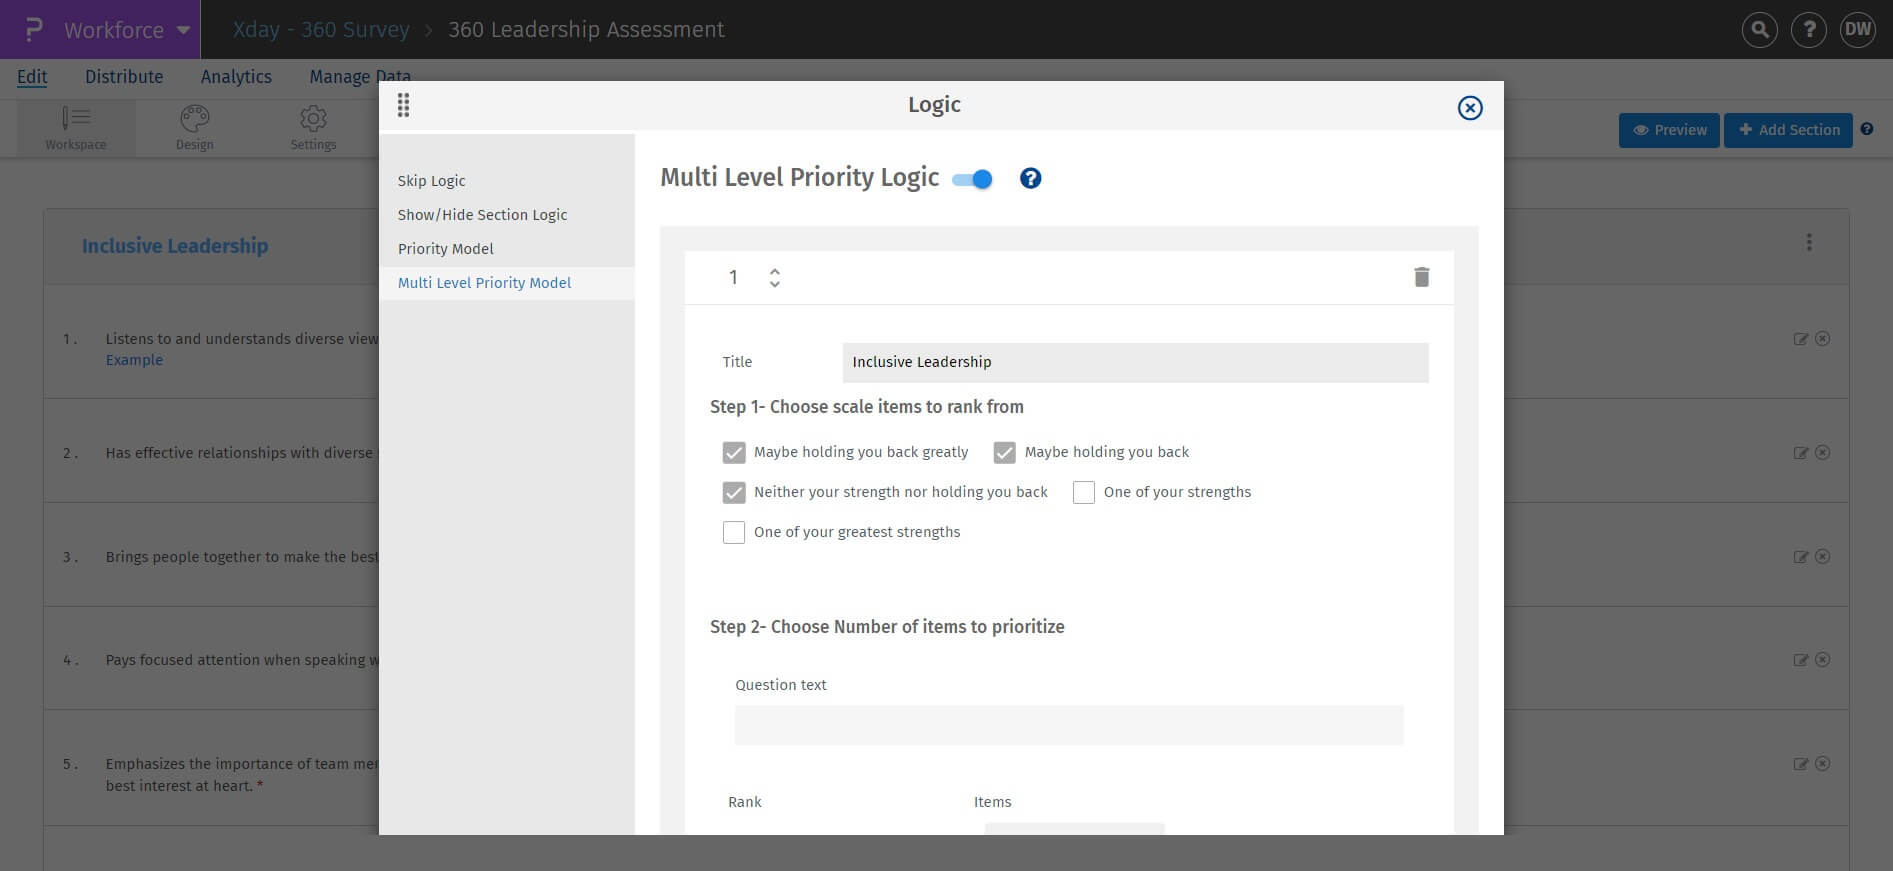Open the Inclusive Leadership section three-dot menu
1893x871 pixels.
(x=1809, y=243)
